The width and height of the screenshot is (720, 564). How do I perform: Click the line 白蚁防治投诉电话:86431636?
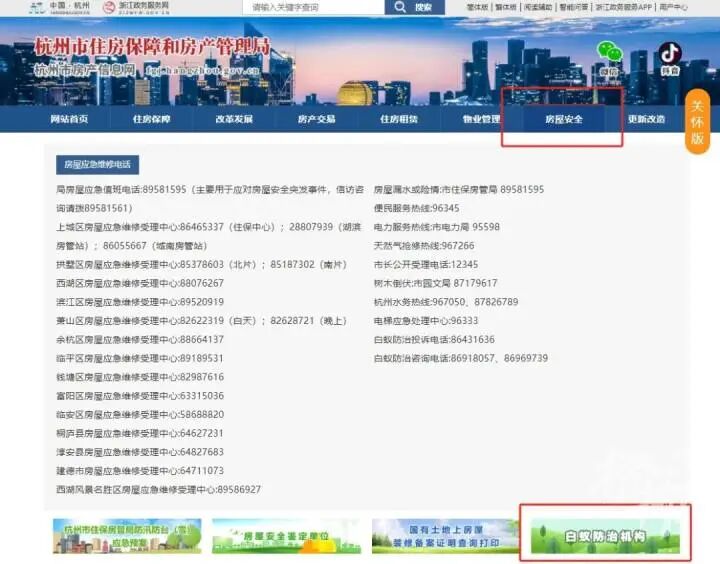(x=434, y=340)
